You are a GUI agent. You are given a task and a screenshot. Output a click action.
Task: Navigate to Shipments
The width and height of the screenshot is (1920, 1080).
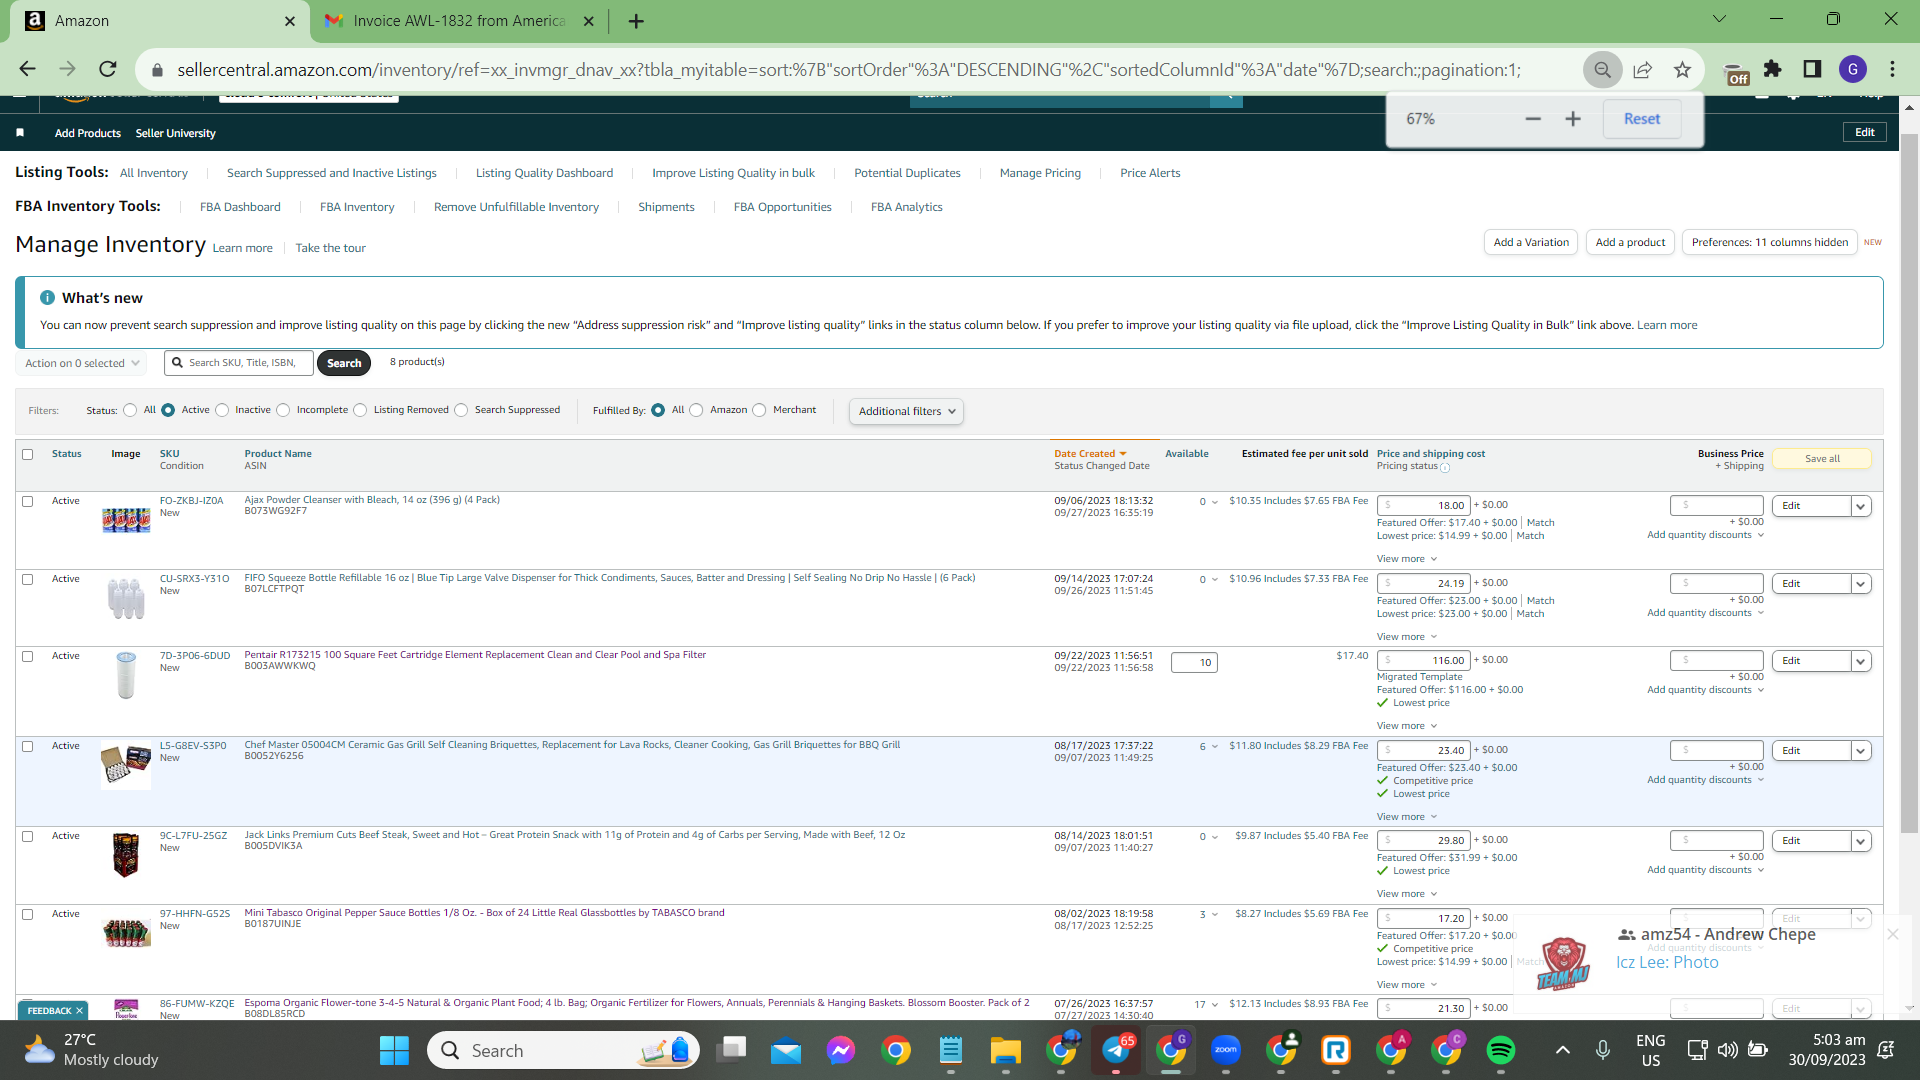click(x=666, y=207)
